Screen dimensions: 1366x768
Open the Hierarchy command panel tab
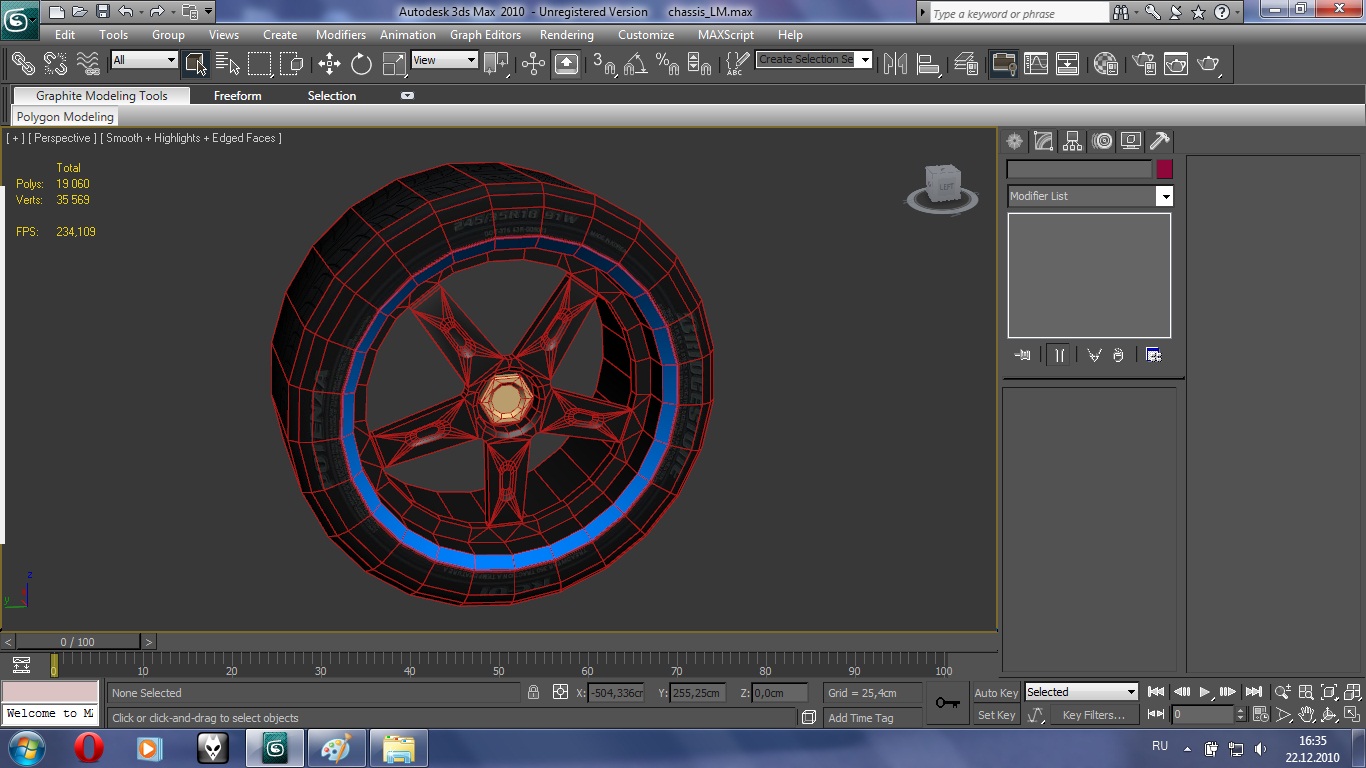coord(1072,141)
